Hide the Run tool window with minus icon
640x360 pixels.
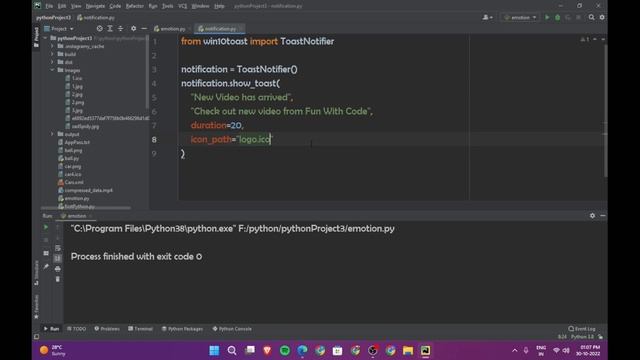point(603,216)
